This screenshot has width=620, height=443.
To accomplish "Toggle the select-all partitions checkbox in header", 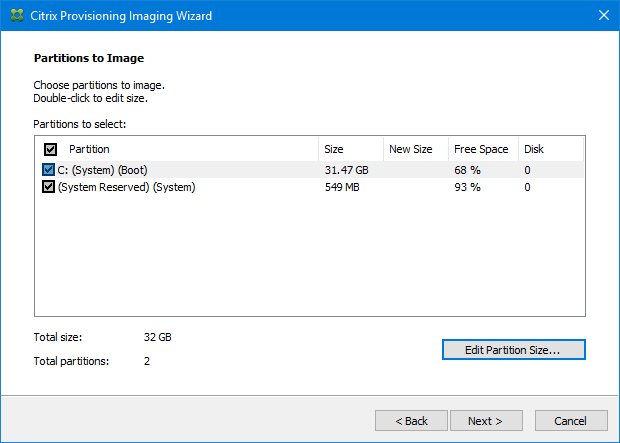I will click(50, 150).
